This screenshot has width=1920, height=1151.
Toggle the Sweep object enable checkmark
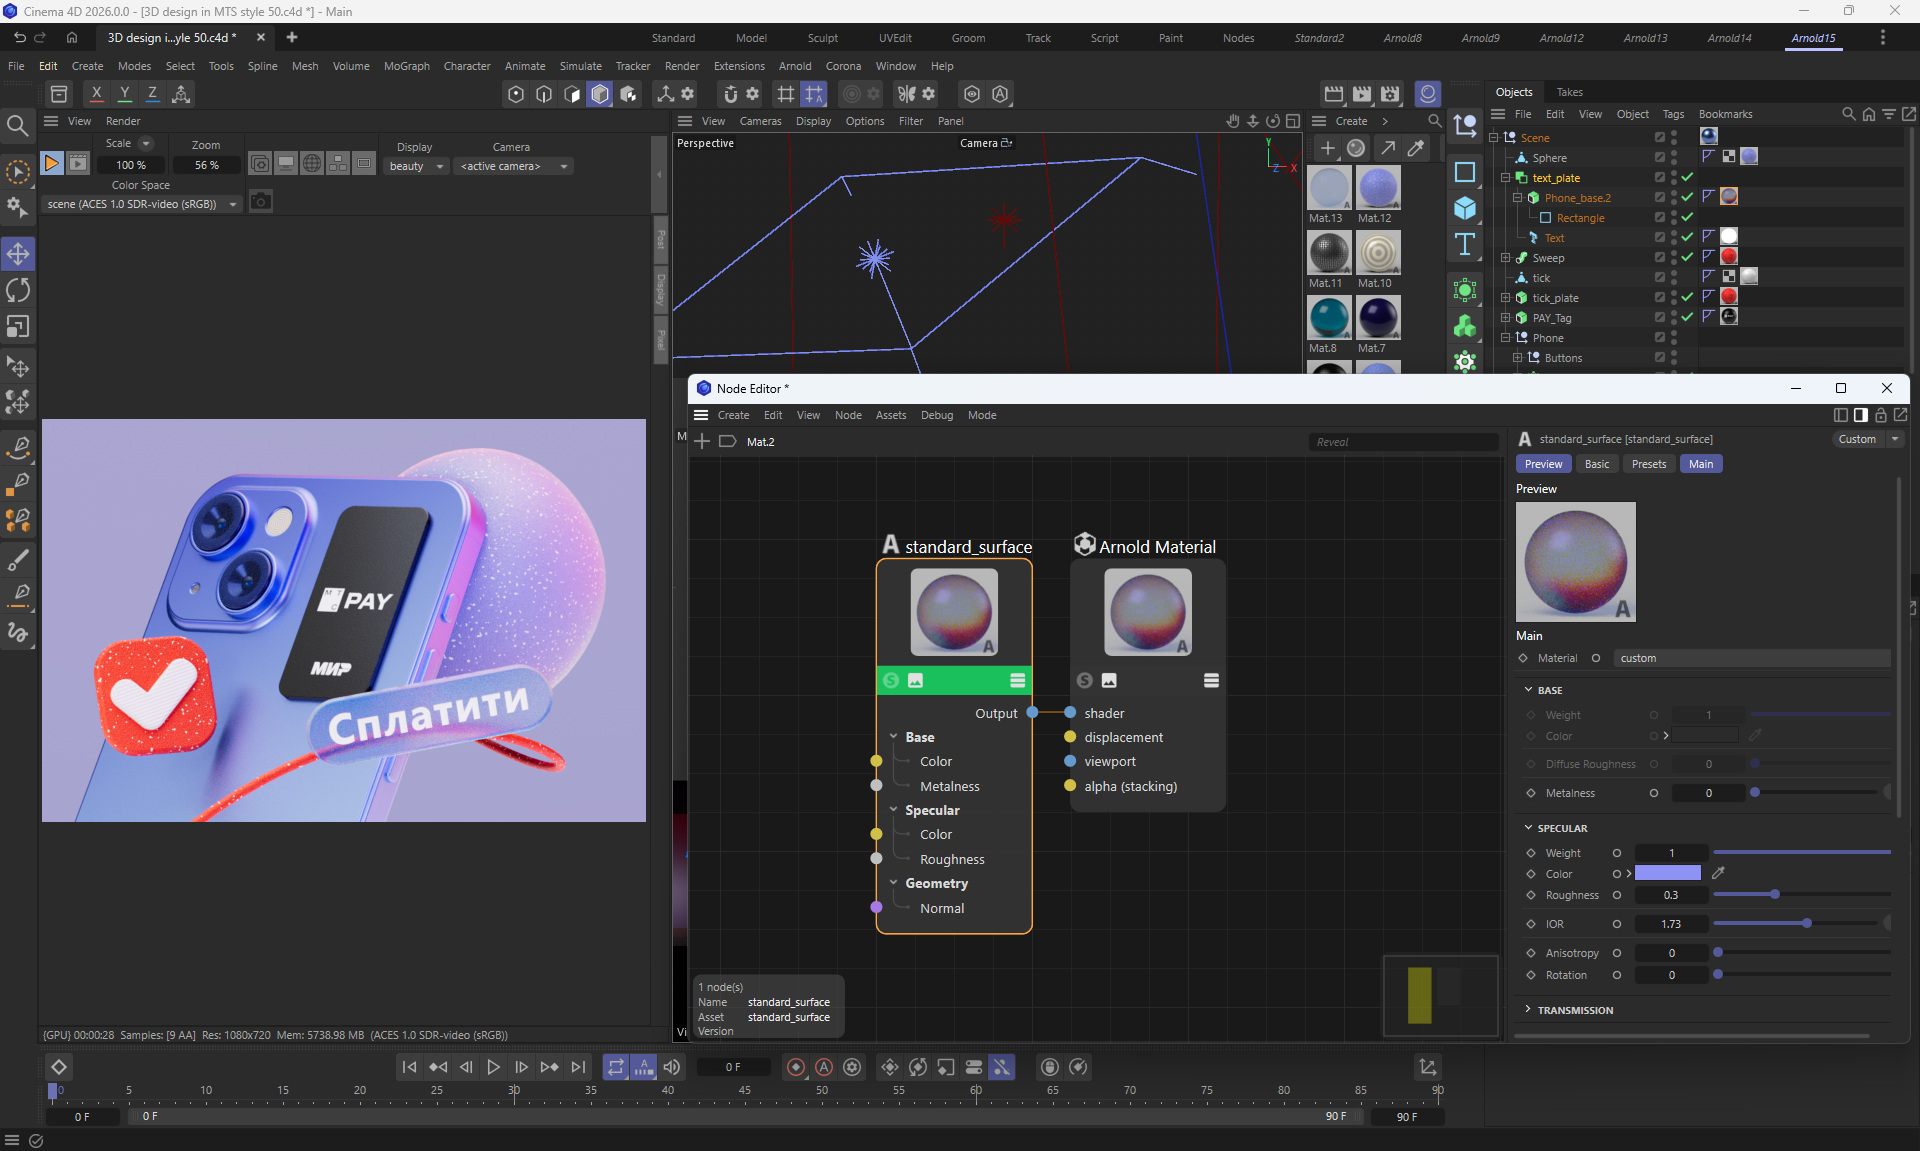1687,257
